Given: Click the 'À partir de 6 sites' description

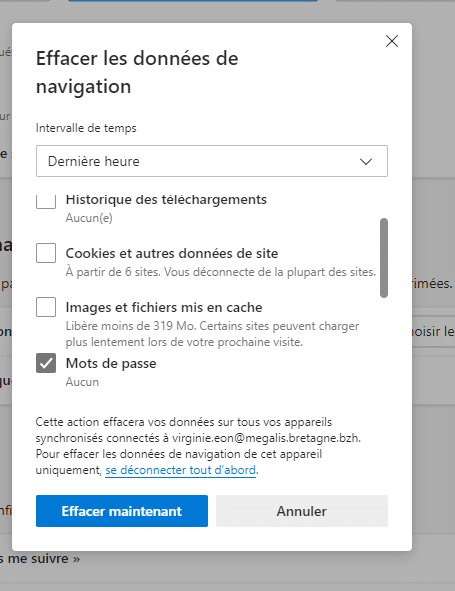Looking at the screenshot, I should click(x=221, y=272).
